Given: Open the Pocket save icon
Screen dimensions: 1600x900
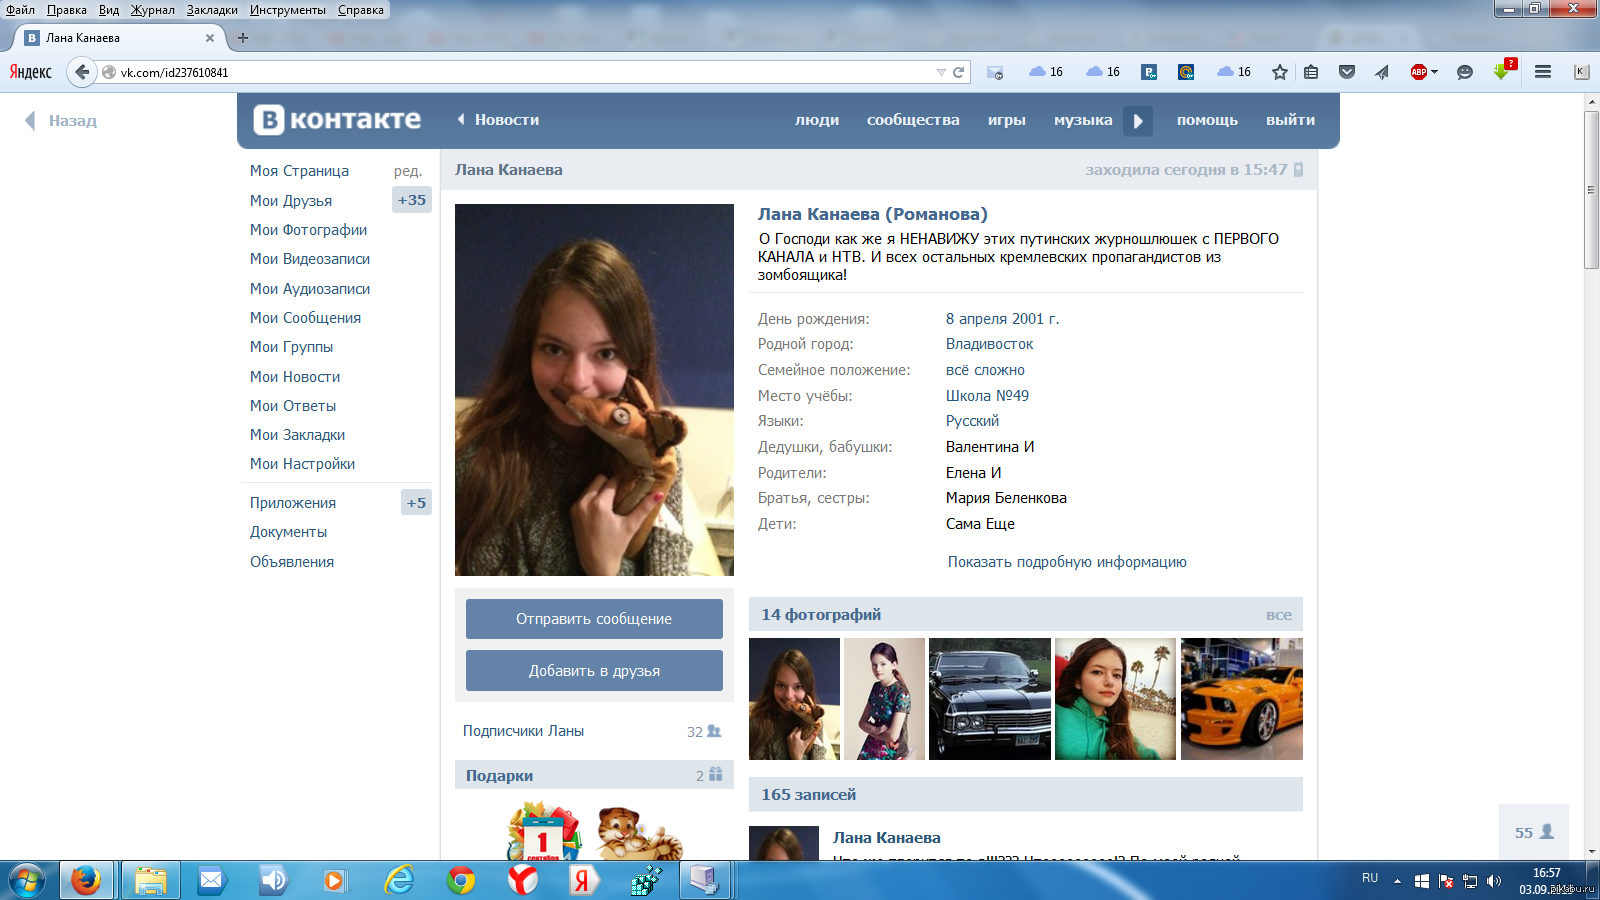Looking at the screenshot, I should 1347,72.
